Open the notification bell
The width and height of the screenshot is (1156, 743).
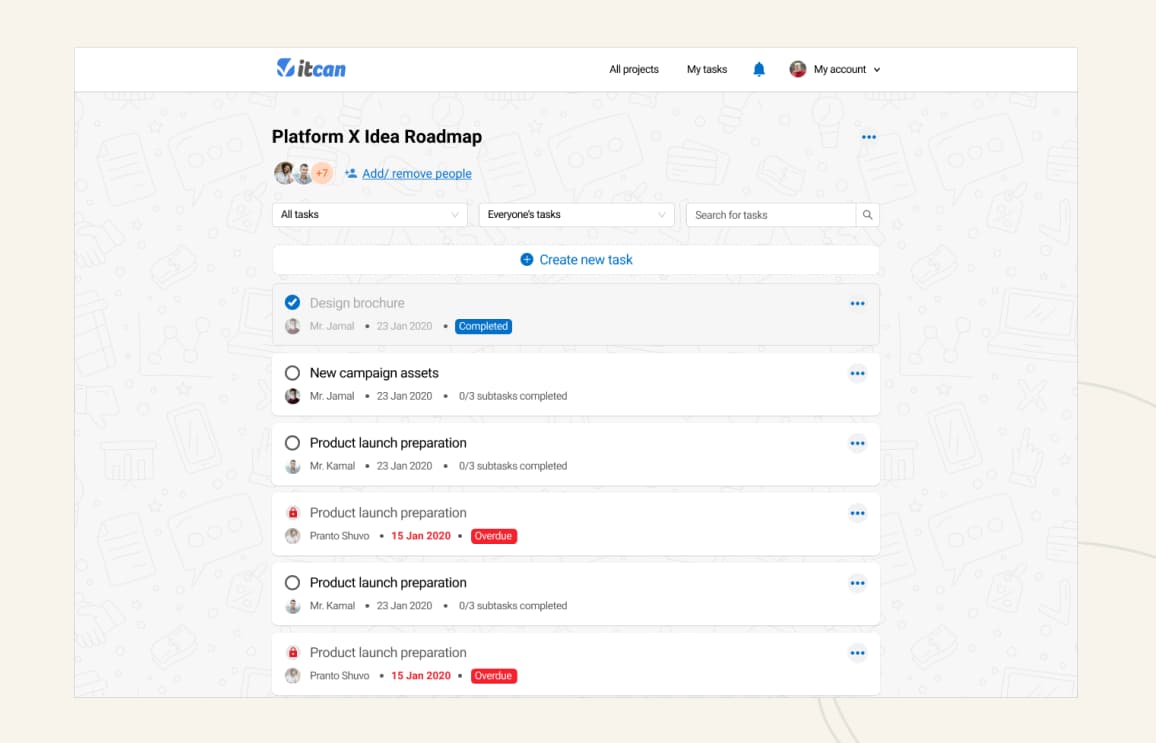coord(759,68)
